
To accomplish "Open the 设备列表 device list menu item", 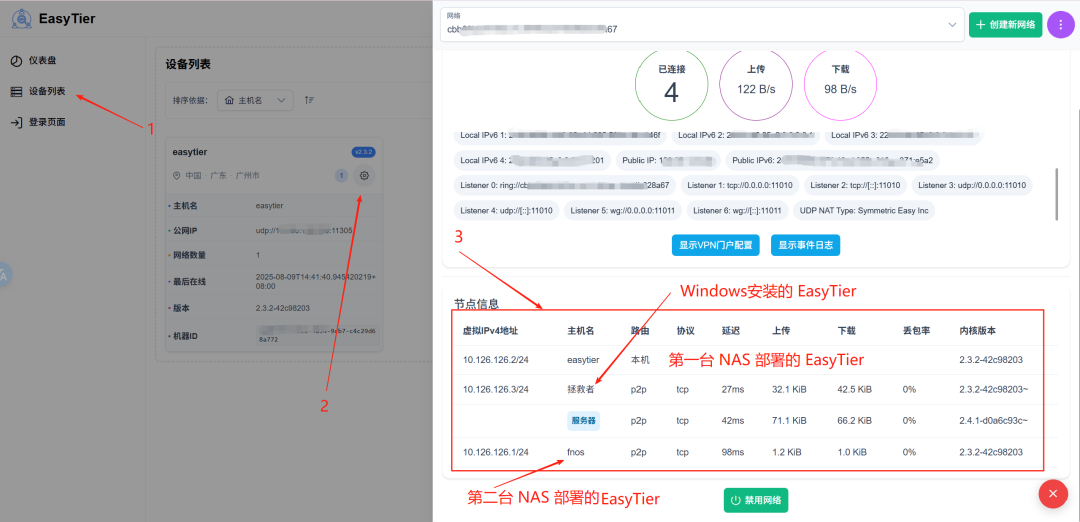I will click(x=39, y=92).
